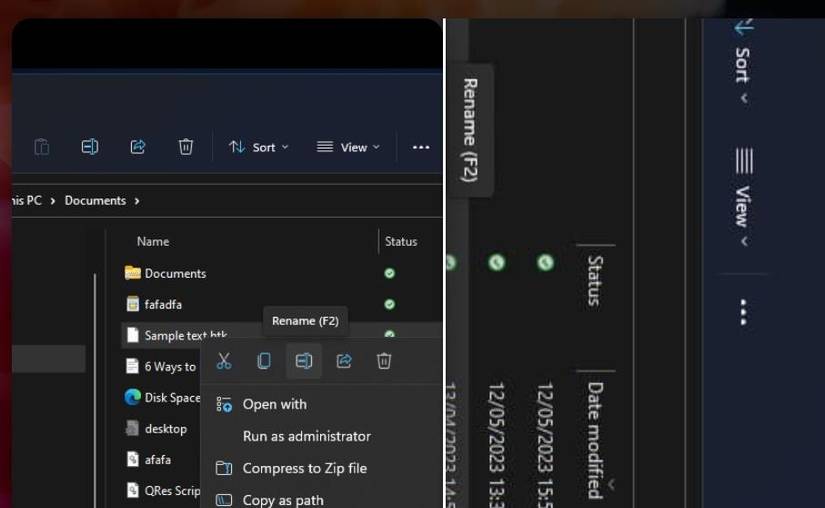This screenshot has width=825, height=508.
Task: Click the green sync status of fafadfa
Action: tap(389, 304)
